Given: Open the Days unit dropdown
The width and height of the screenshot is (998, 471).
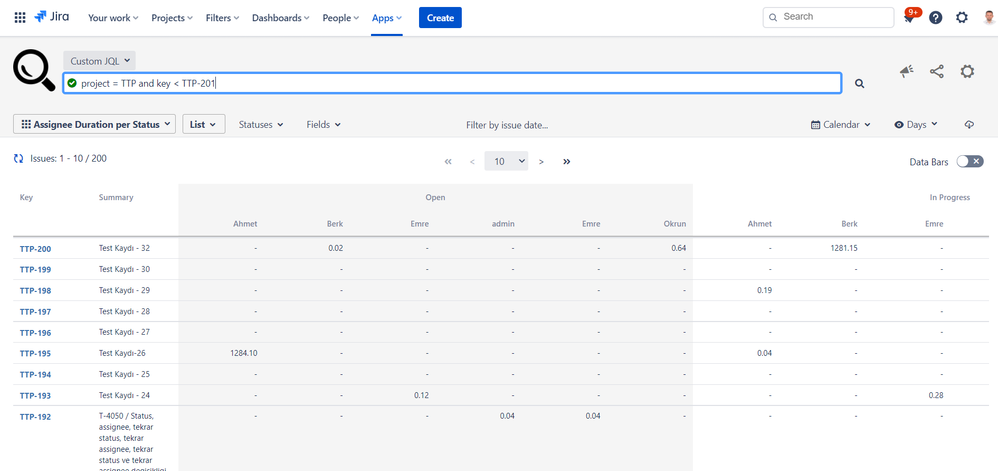Looking at the screenshot, I should pos(916,125).
